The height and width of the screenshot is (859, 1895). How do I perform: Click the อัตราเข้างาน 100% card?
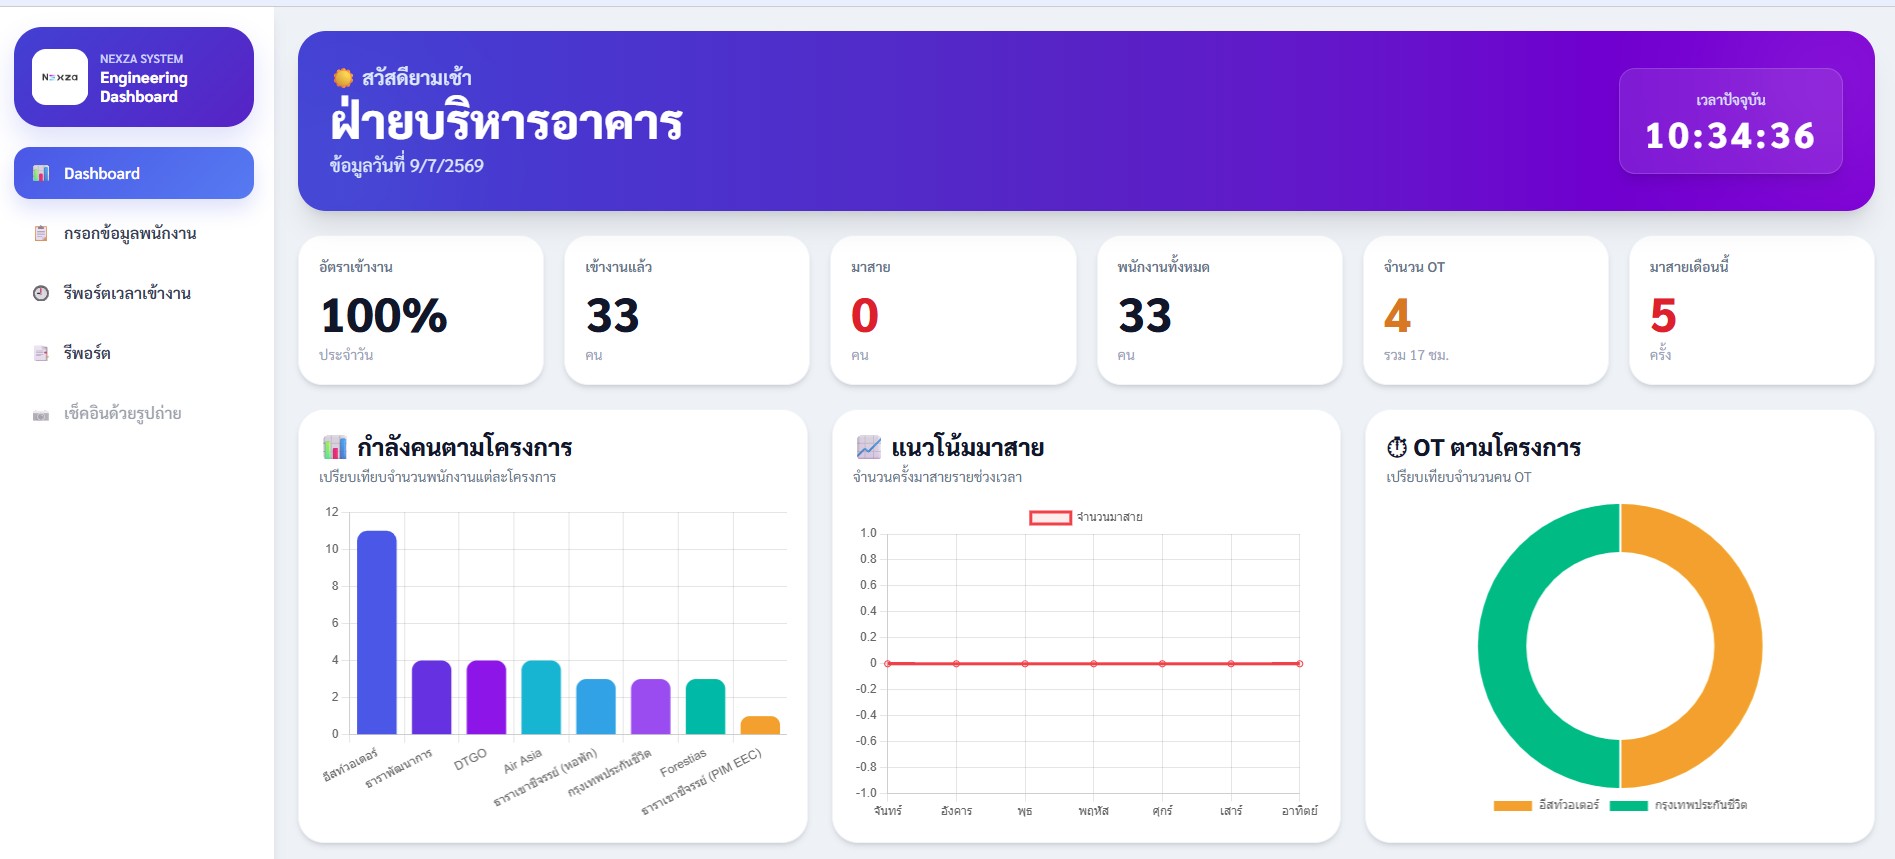(x=421, y=310)
